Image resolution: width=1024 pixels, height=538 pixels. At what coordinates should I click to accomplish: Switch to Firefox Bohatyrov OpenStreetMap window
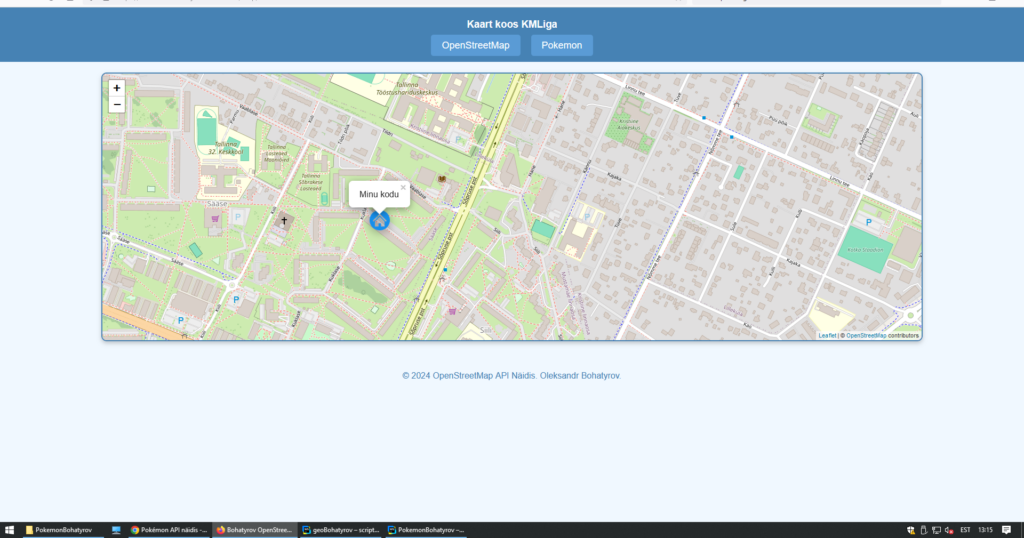coord(255,530)
